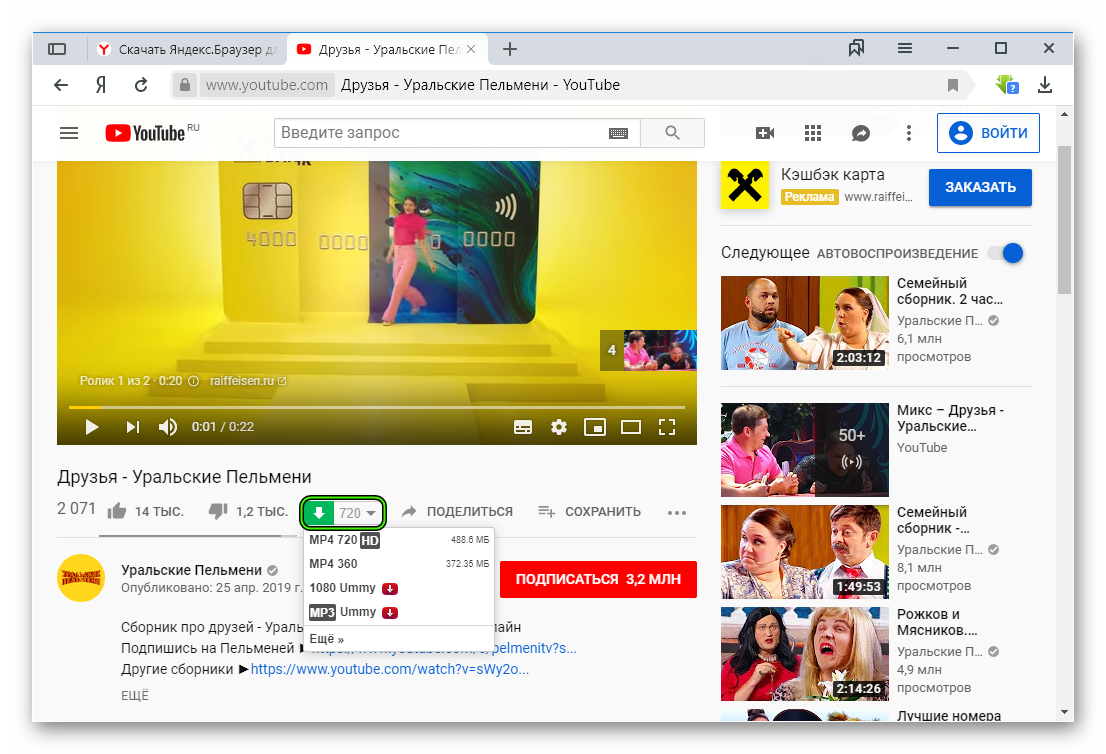Enter fullscreen mode
Image resolution: width=1106 pixels, height=754 pixels.
pyautogui.click(x=667, y=427)
